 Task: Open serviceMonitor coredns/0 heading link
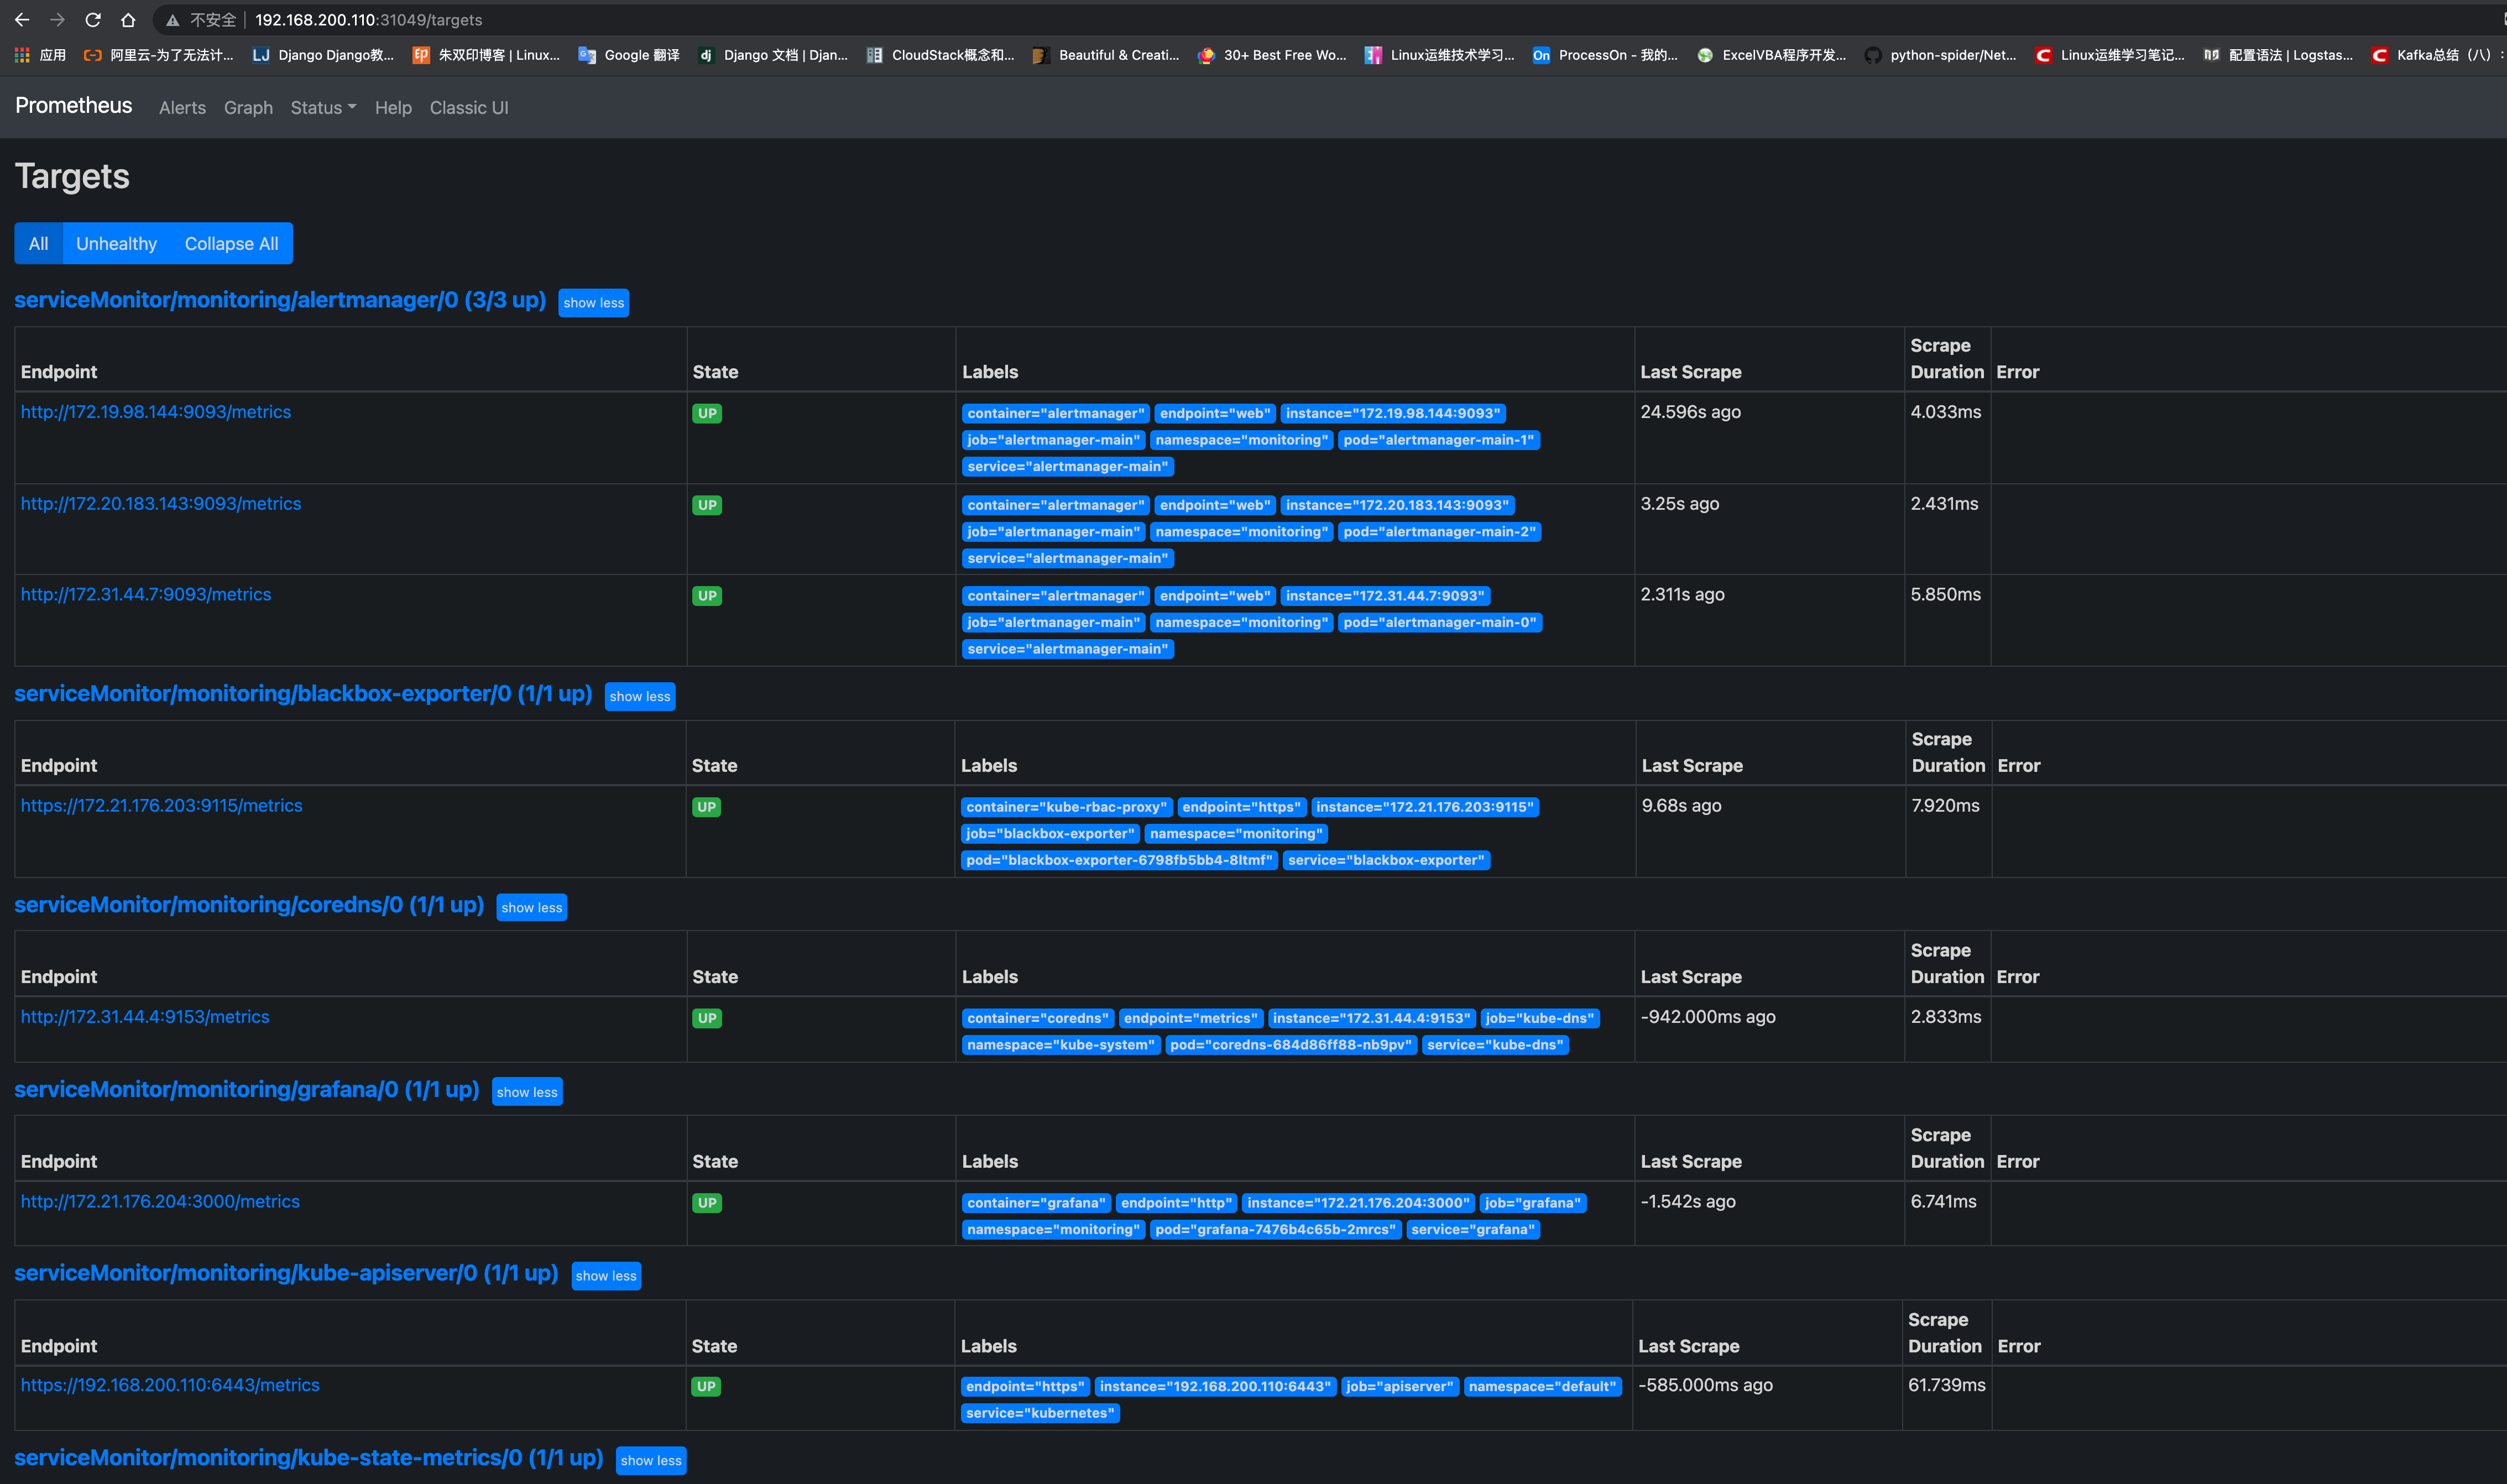[x=249, y=905]
